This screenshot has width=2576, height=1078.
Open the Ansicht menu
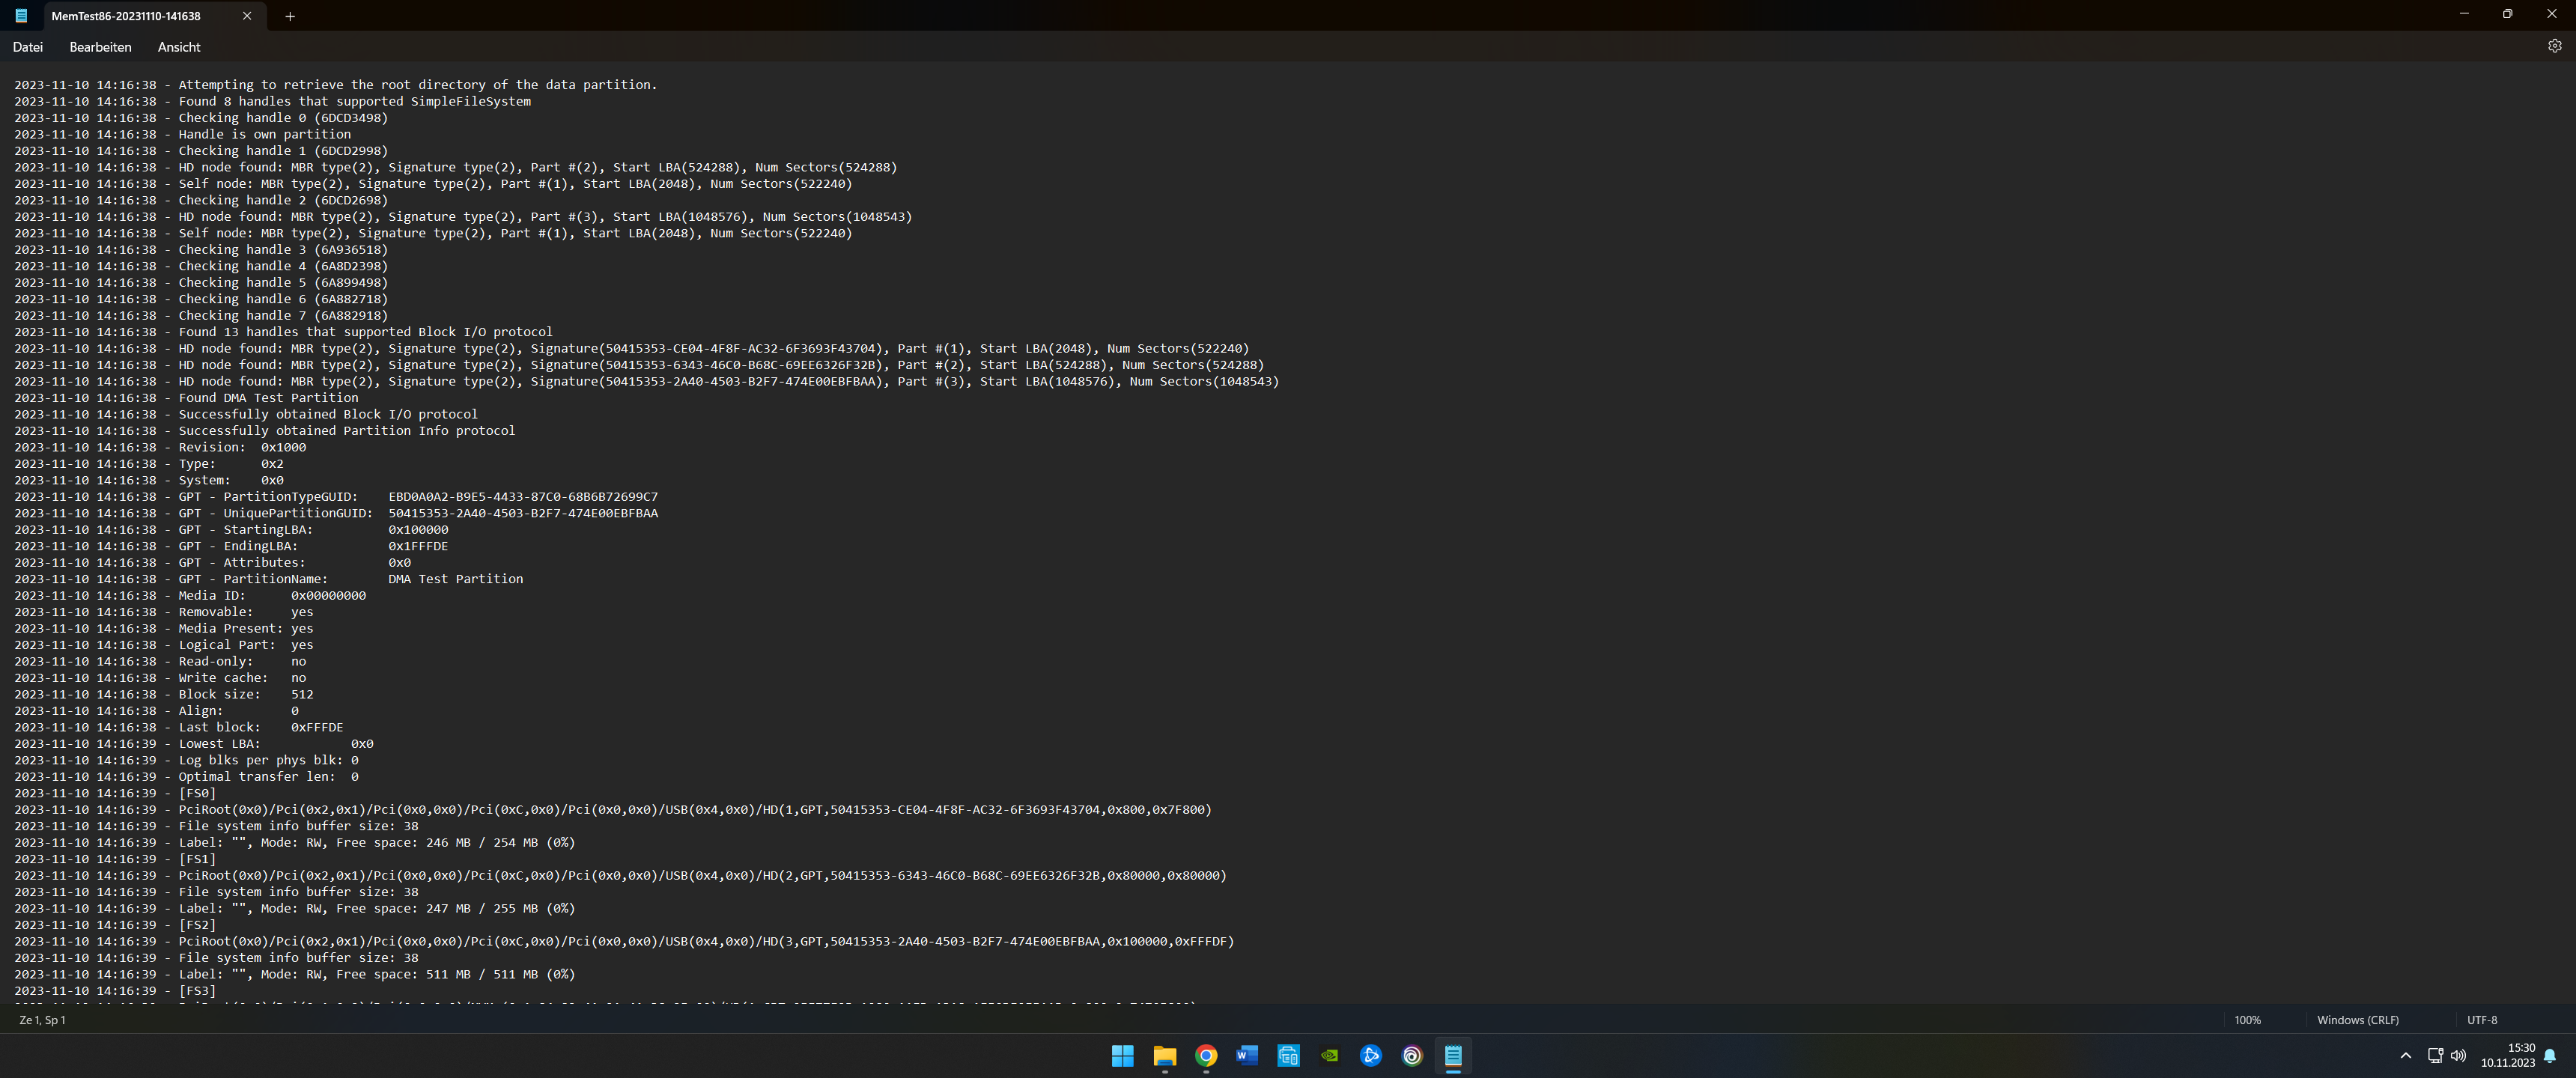pyautogui.click(x=179, y=47)
